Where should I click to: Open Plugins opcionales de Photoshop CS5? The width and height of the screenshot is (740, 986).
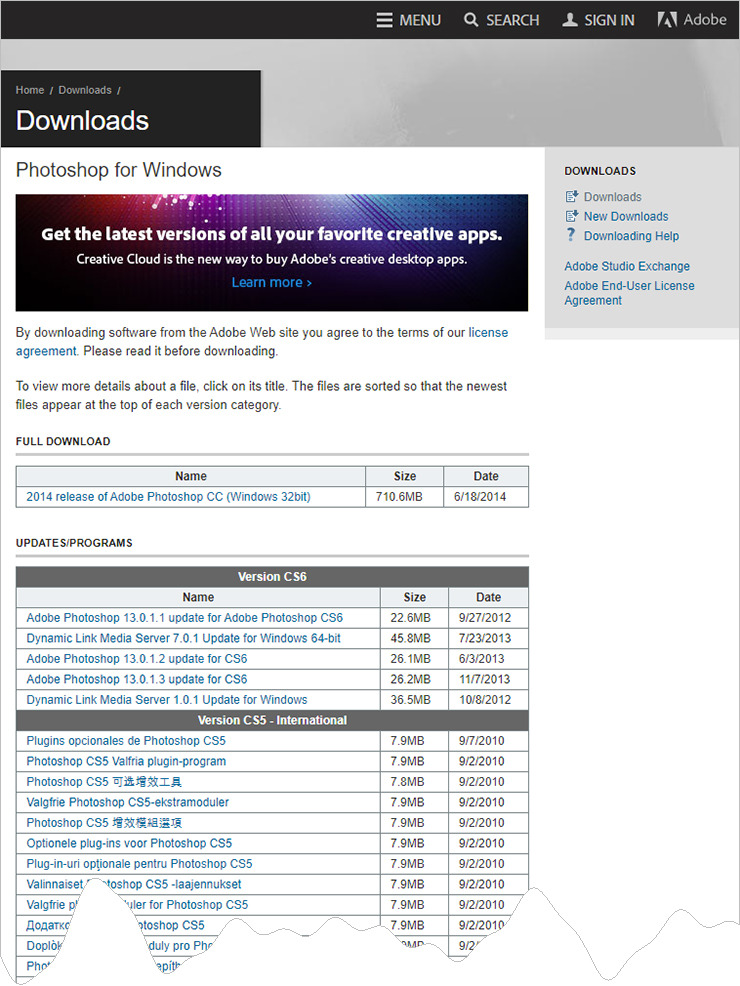[x=126, y=741]
